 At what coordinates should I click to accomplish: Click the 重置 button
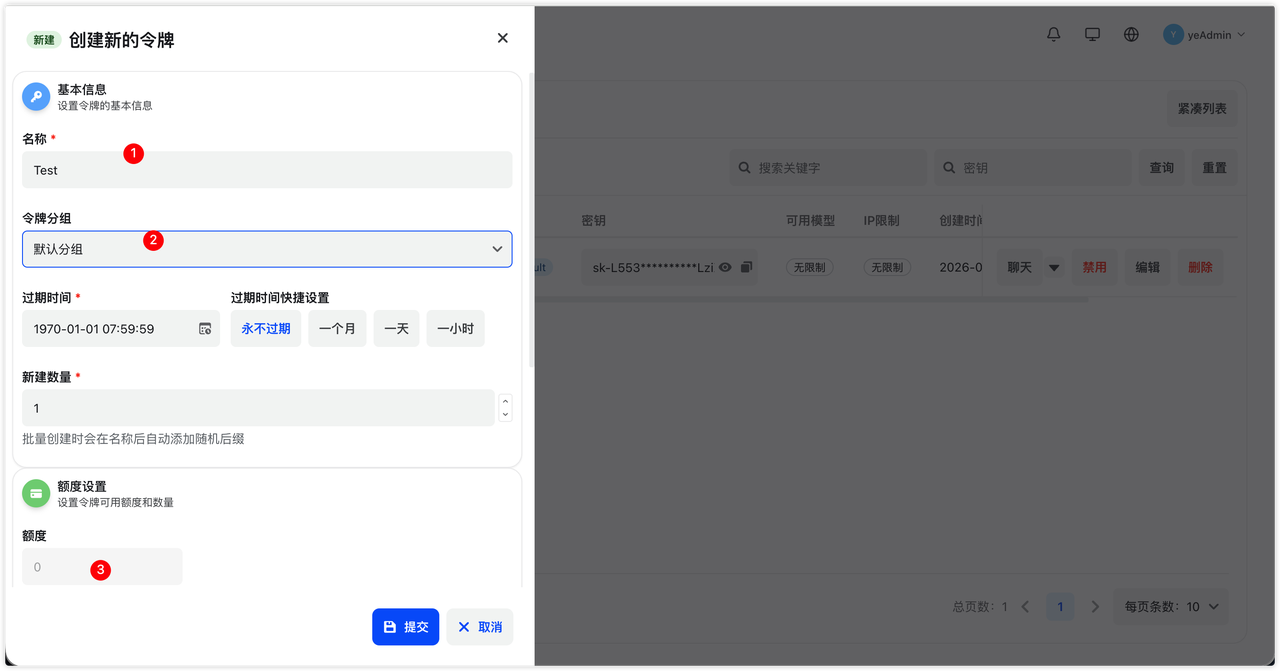pos(1214,168)
